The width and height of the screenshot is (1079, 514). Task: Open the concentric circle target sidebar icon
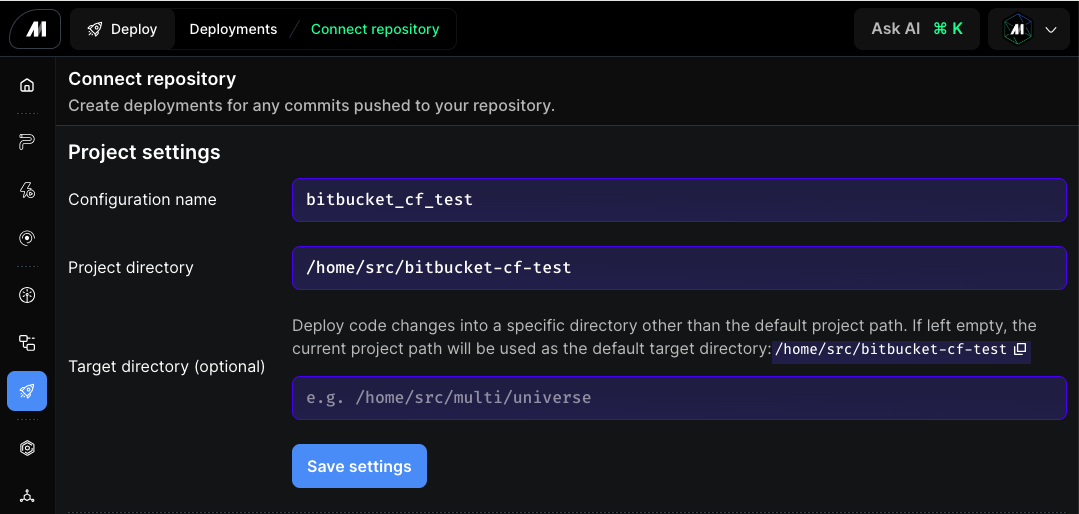click(27, 238)
